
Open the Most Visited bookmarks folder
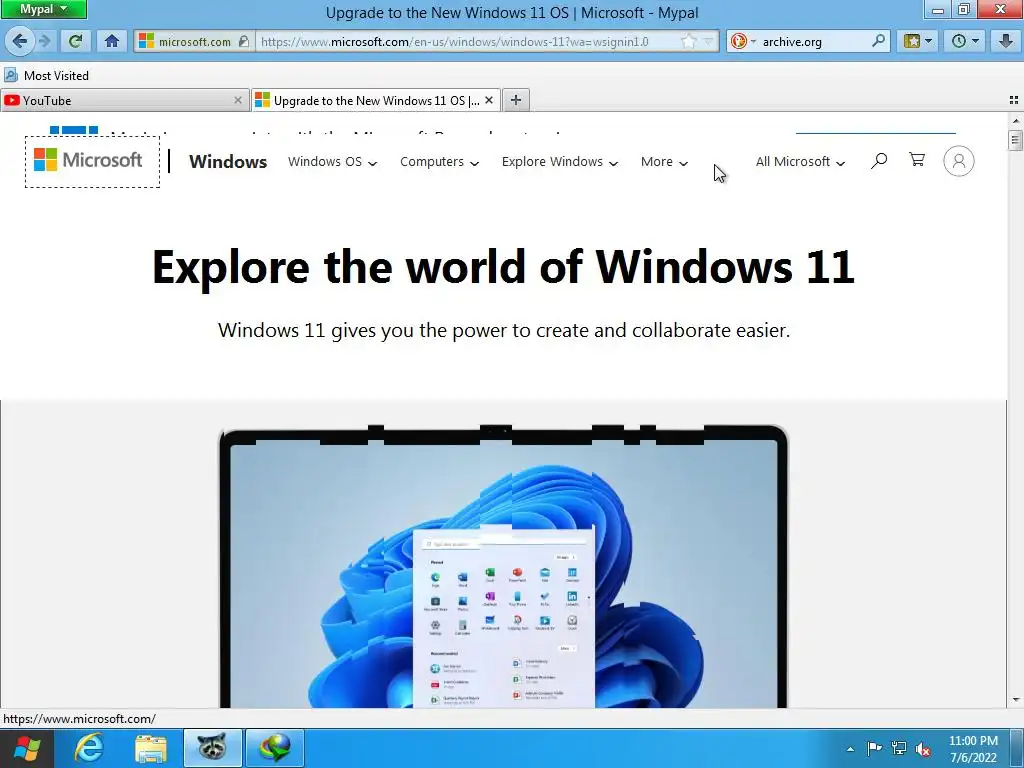pyautogui.click(x=46, y=76)
